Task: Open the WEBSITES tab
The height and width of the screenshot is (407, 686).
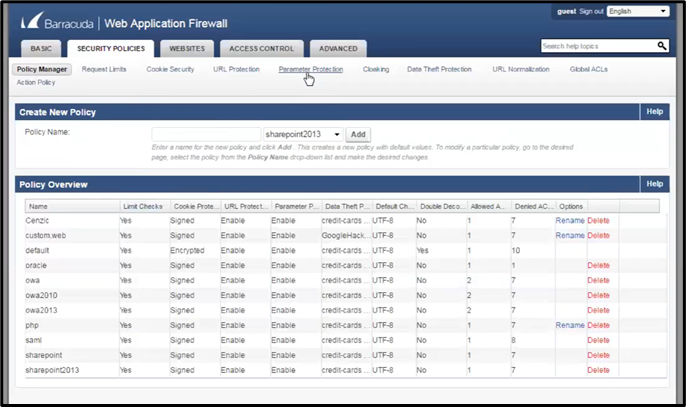Action: click(x=187, y=48)
